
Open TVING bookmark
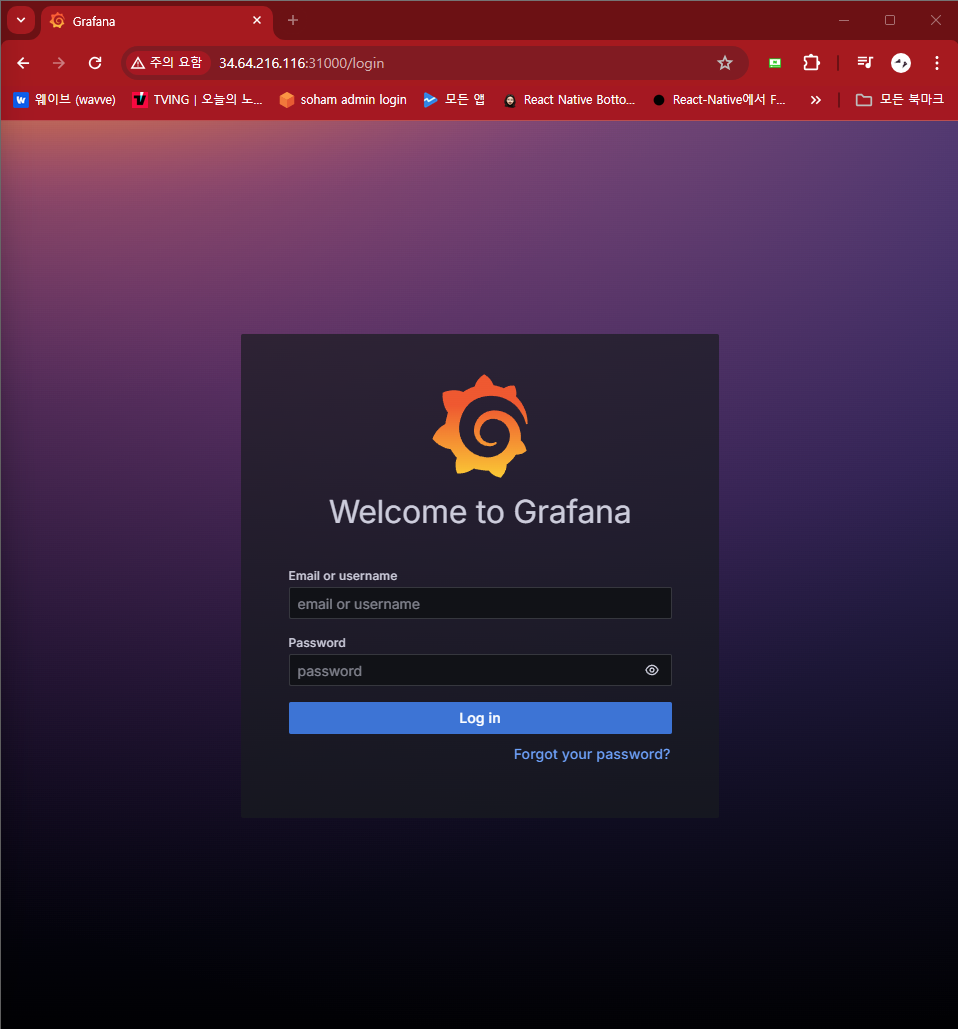tap(198, 100)
